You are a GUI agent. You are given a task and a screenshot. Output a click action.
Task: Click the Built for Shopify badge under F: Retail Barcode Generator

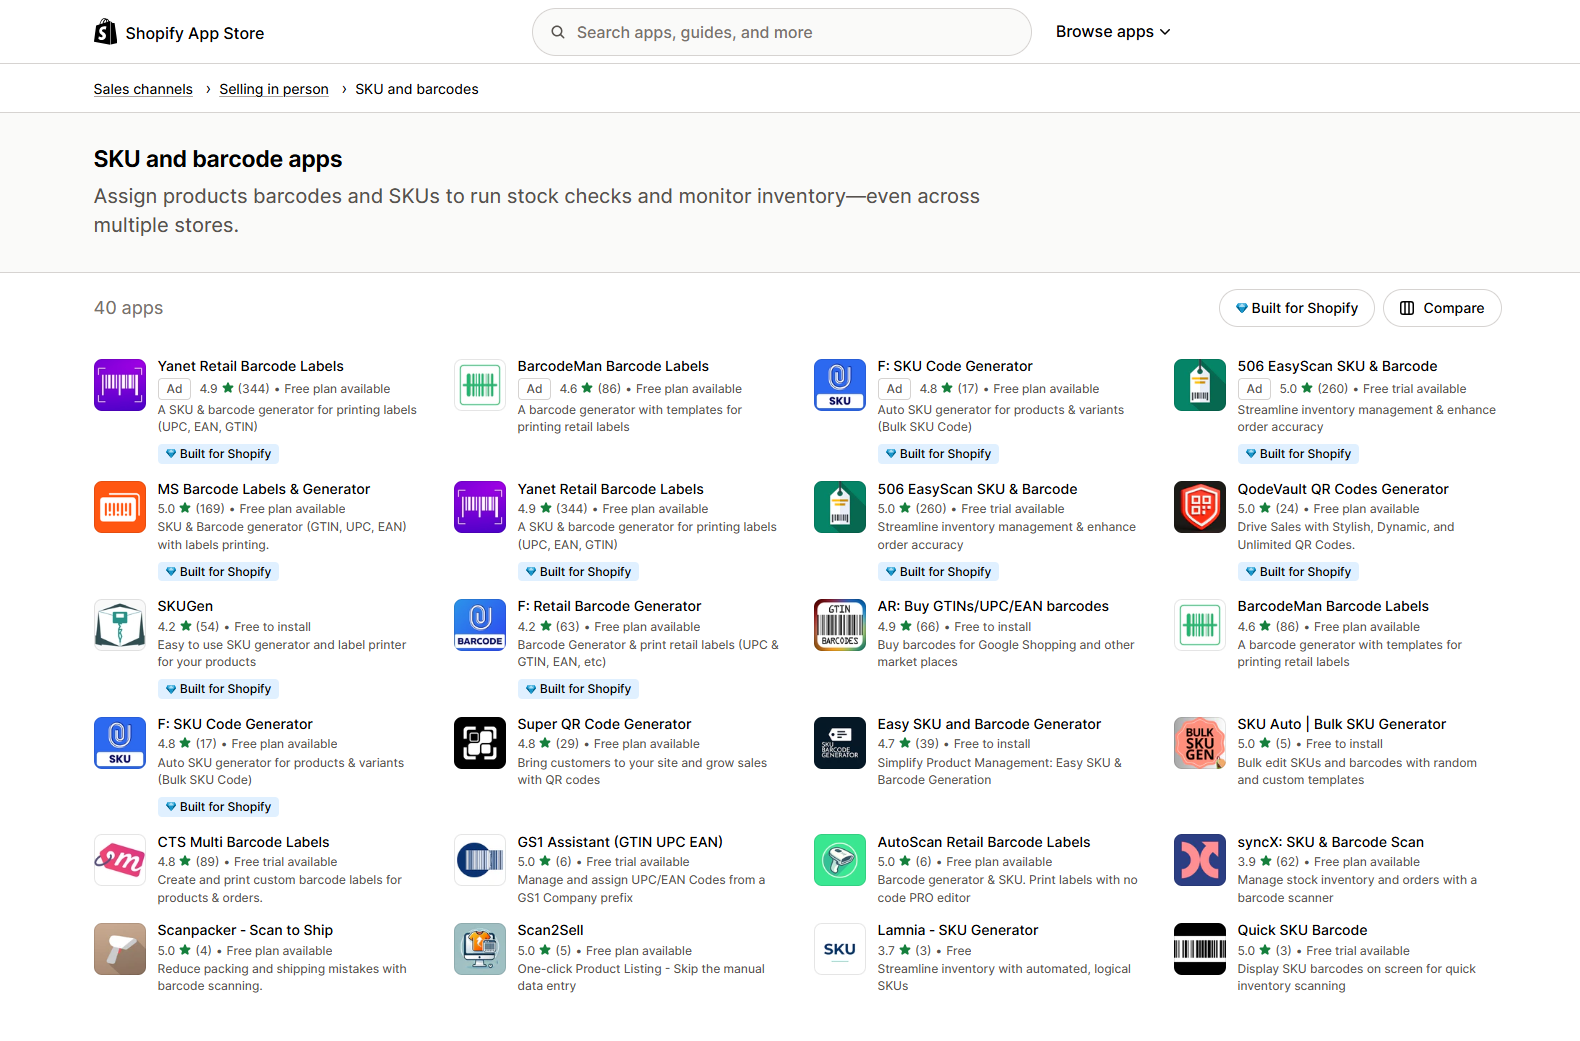[579, 689]
